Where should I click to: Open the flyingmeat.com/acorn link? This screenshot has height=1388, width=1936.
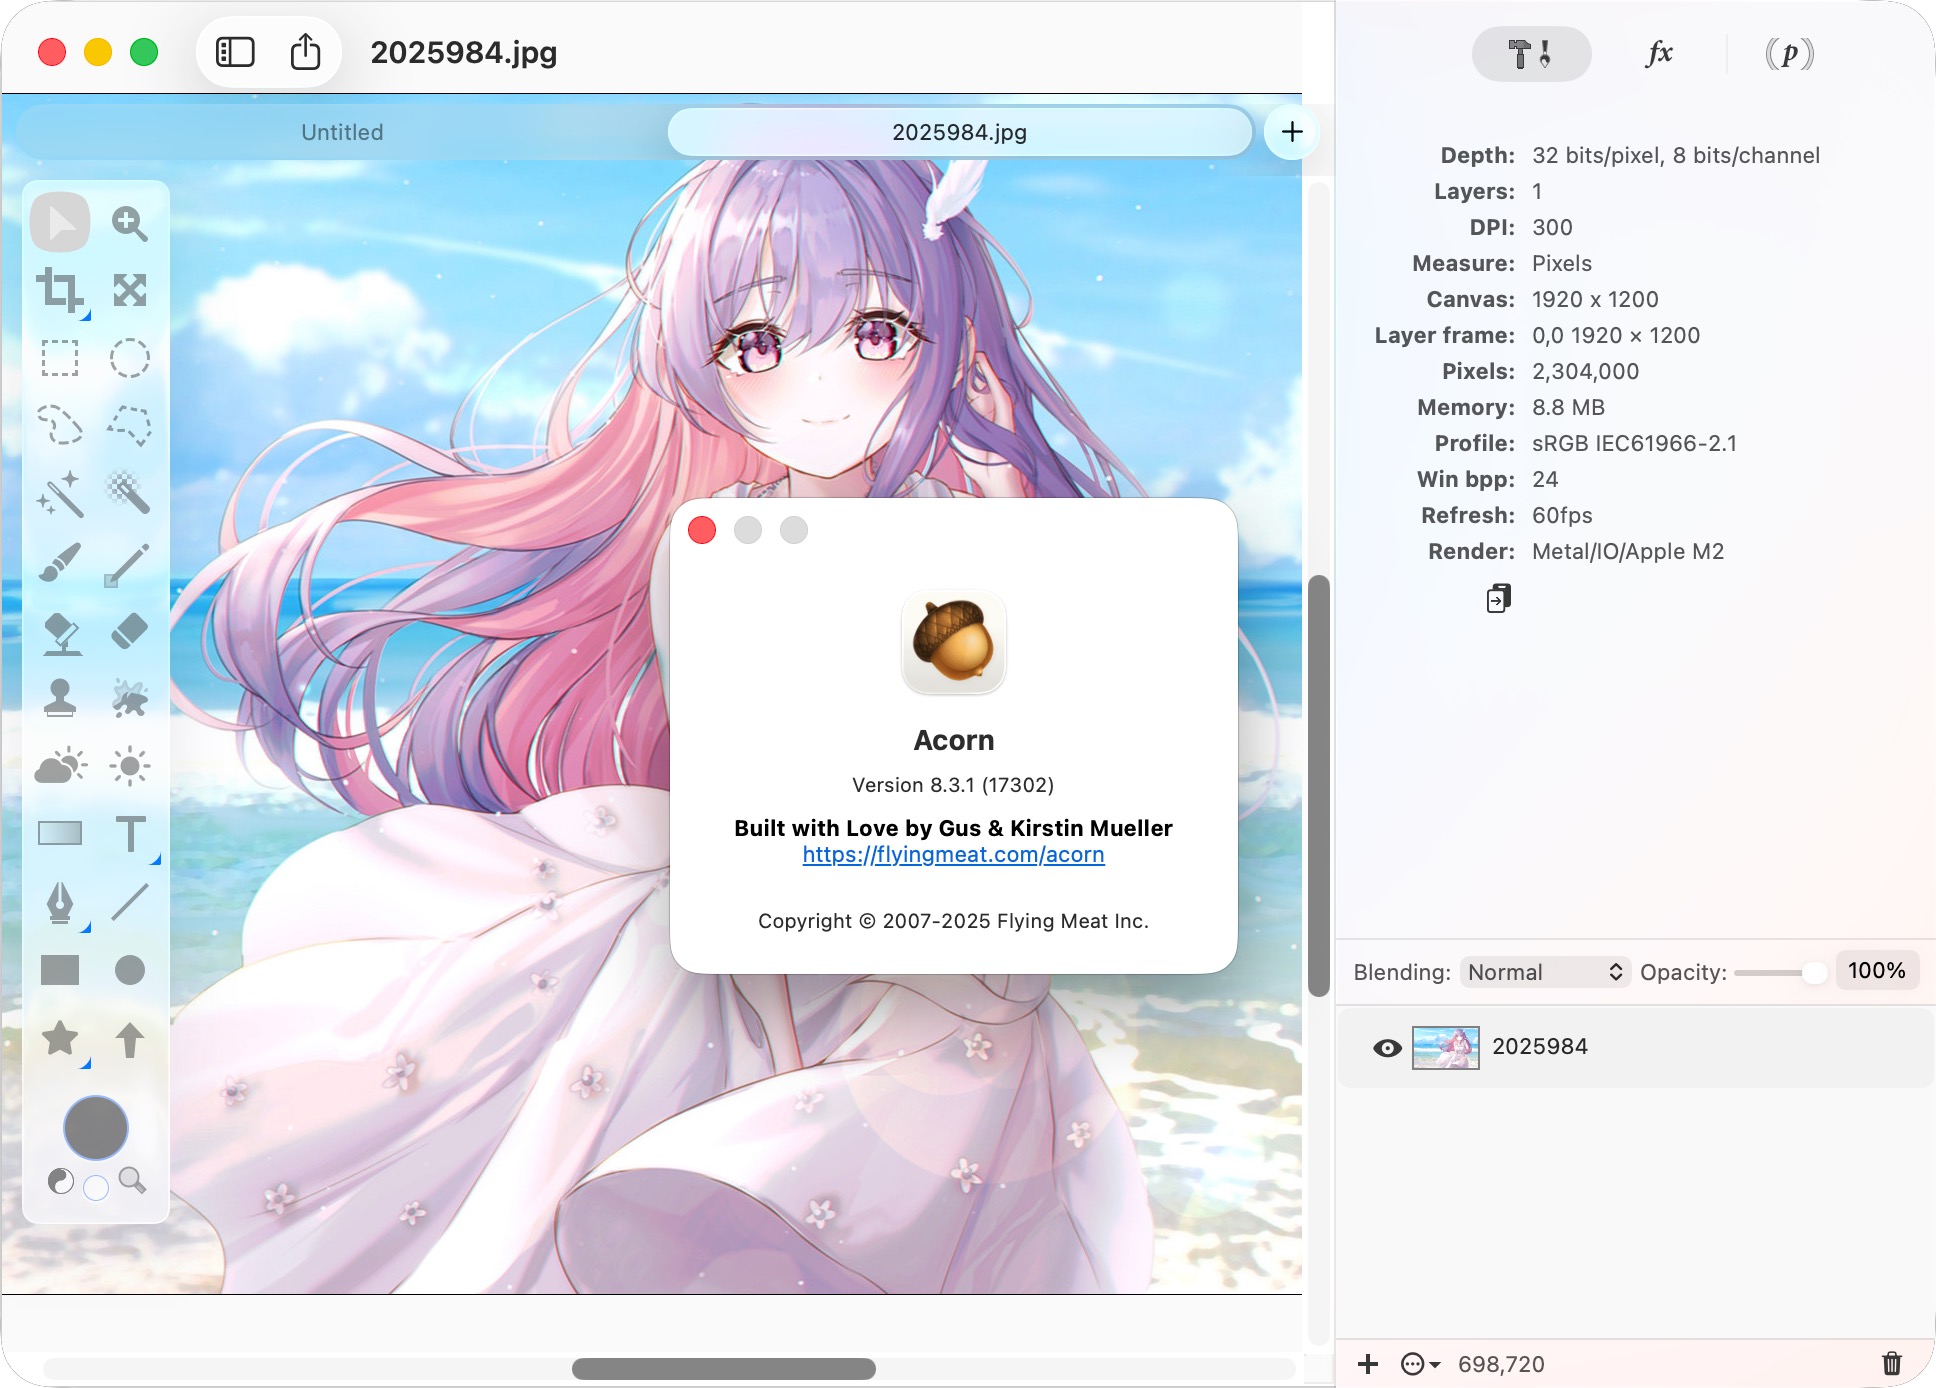pyautogui.click(x=953, y=855)
